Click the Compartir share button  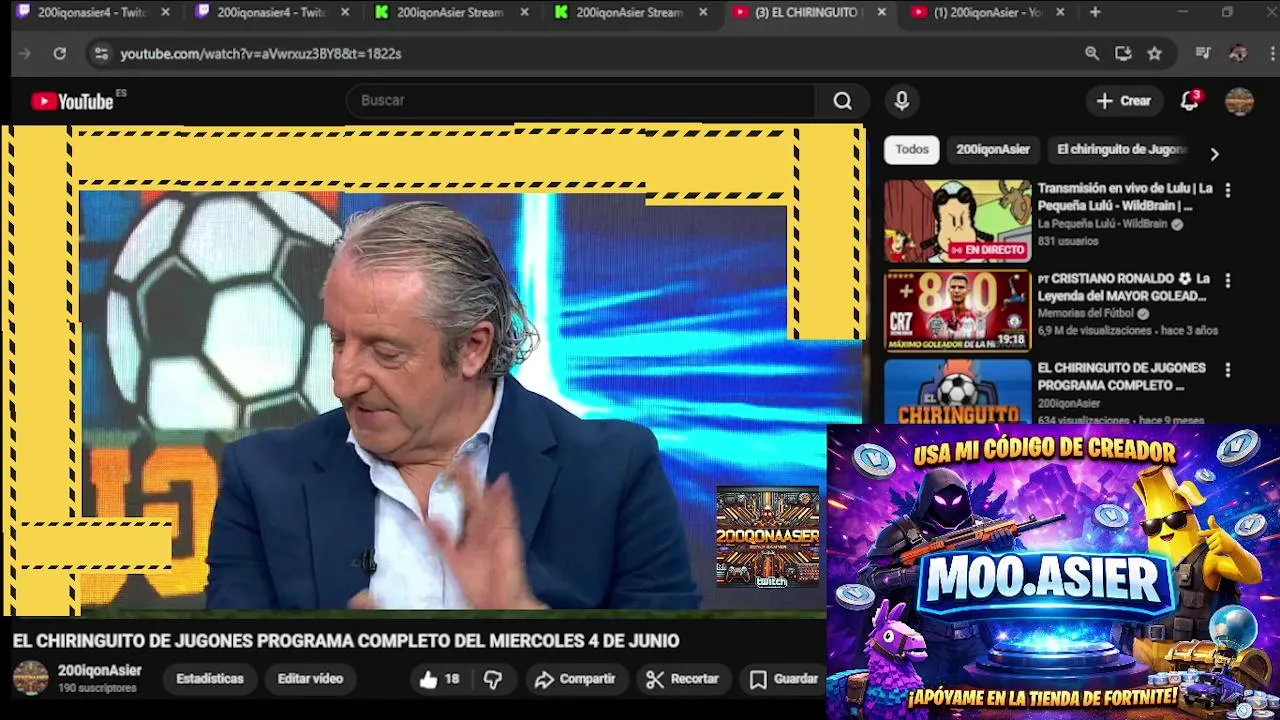click(575, 679)
